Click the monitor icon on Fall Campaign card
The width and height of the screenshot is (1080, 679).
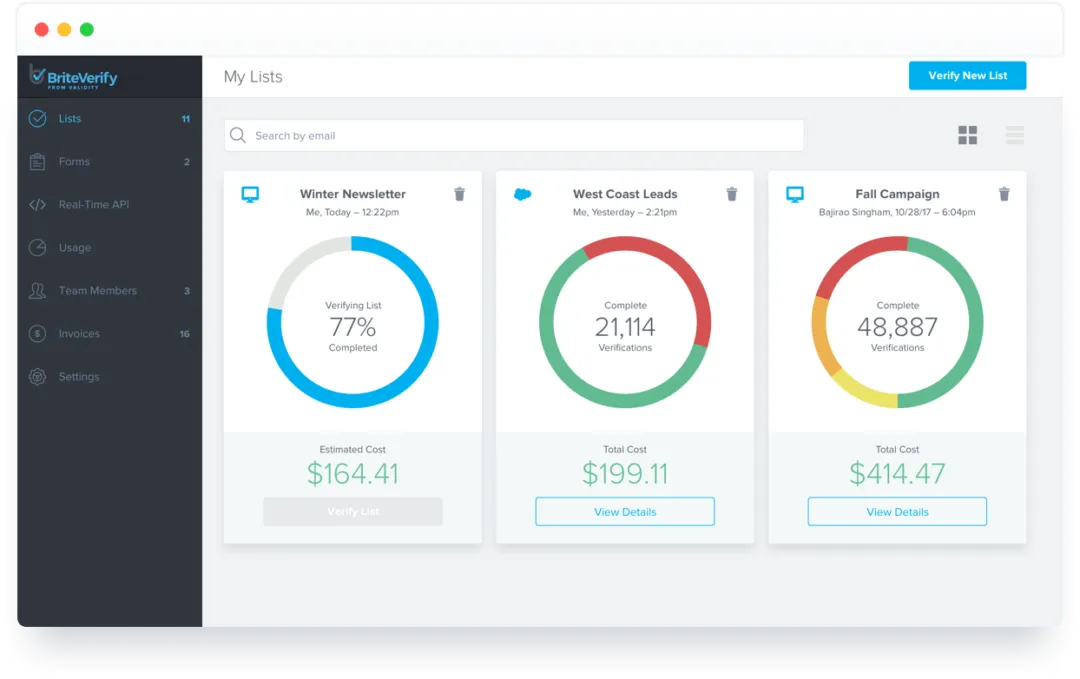tap(795, 194)
